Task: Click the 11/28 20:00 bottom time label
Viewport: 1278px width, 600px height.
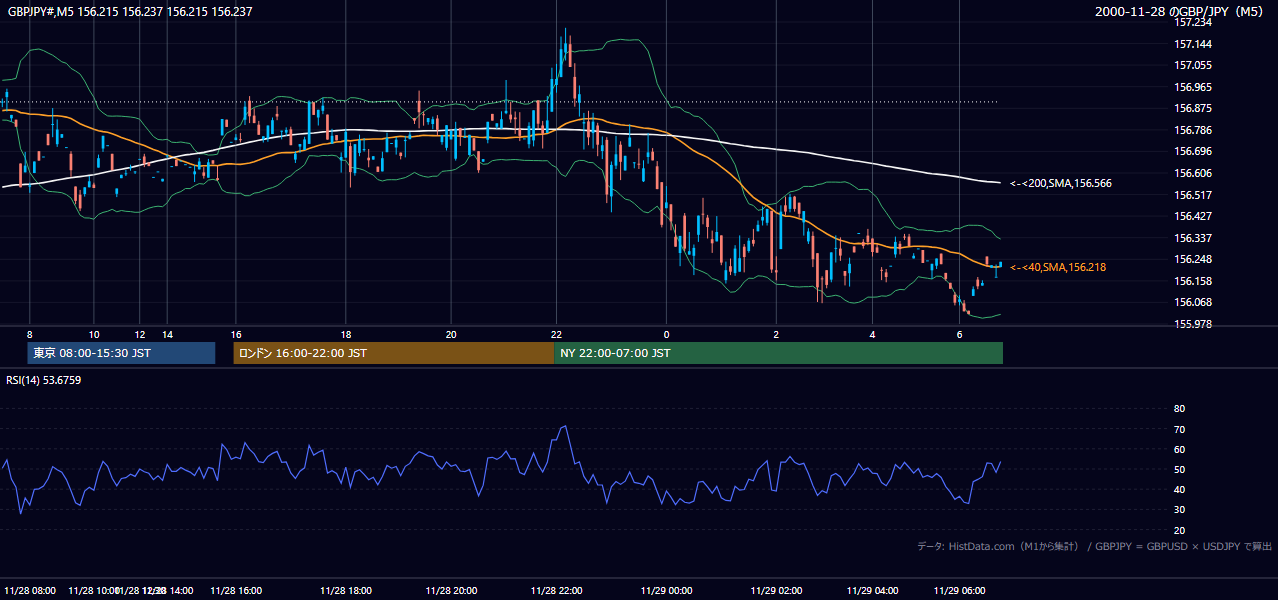Action: 451,590
